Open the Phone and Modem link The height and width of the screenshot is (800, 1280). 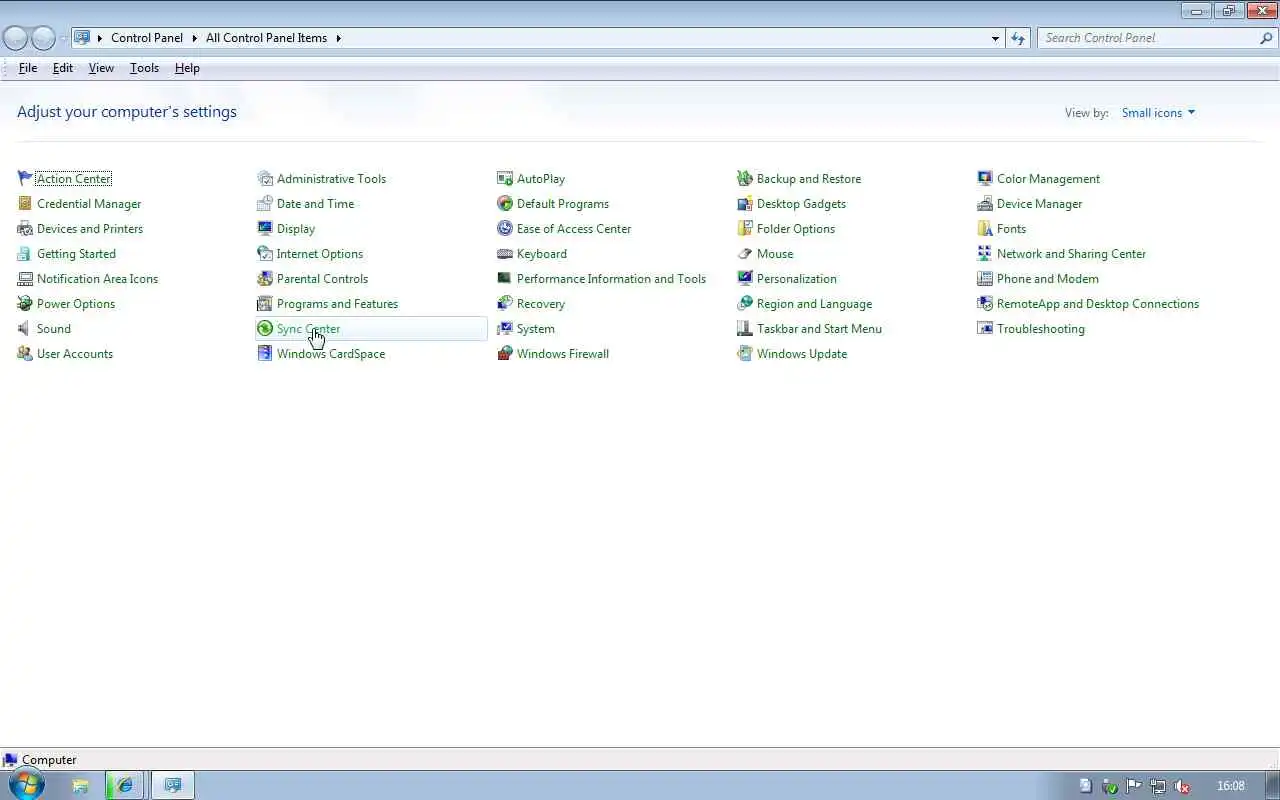click(x=1047, y=279)
